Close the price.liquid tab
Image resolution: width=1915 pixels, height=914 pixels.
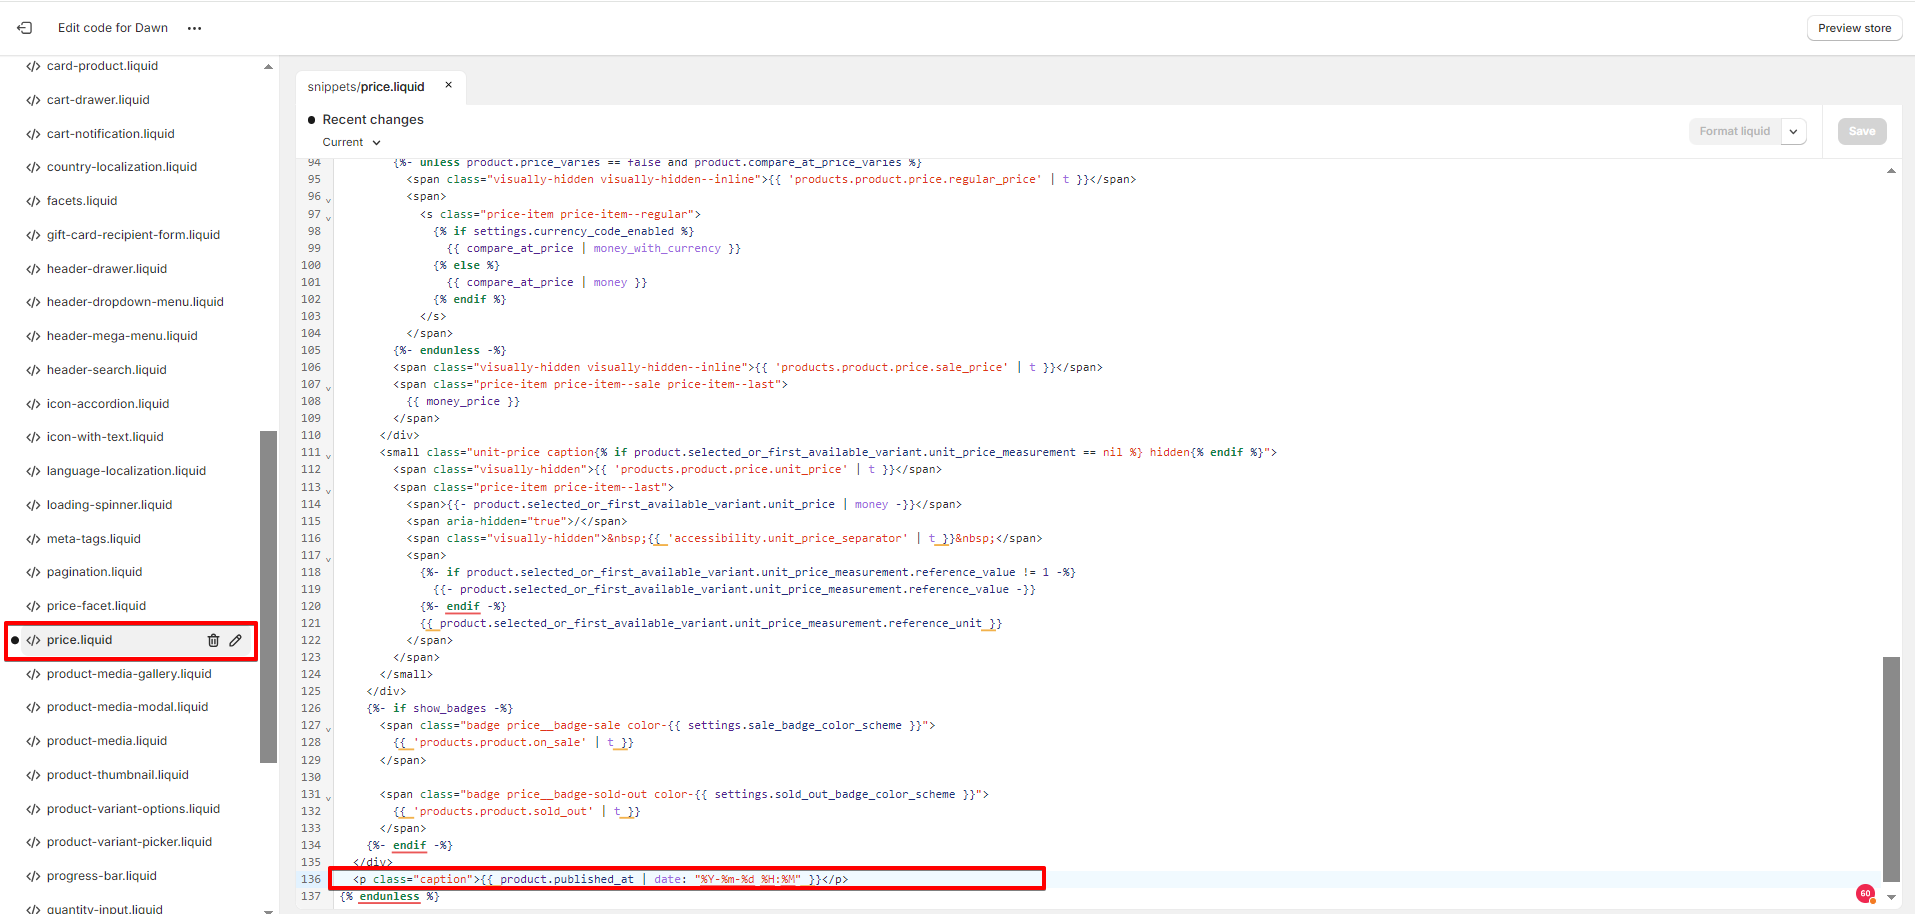[x=448, y=85]
